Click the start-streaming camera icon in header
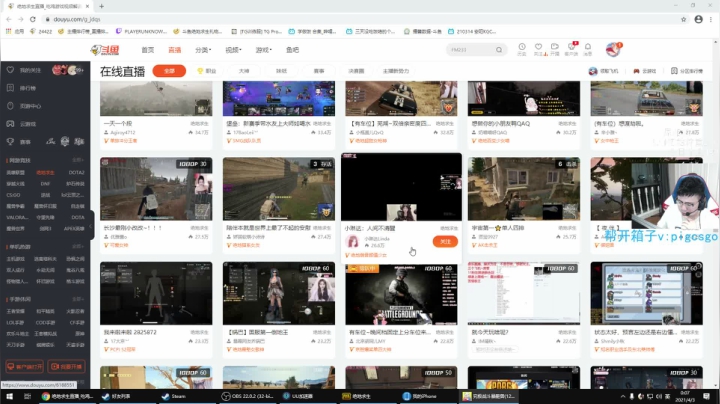The height and width of the screenshot is (404, 720). (x=555, y=49)
